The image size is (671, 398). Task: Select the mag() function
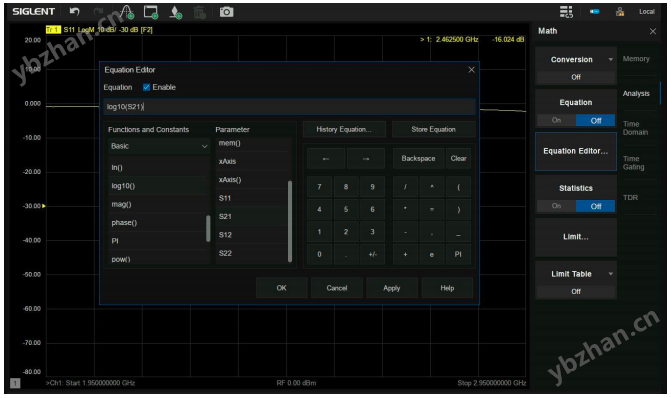tap(157, 205)
